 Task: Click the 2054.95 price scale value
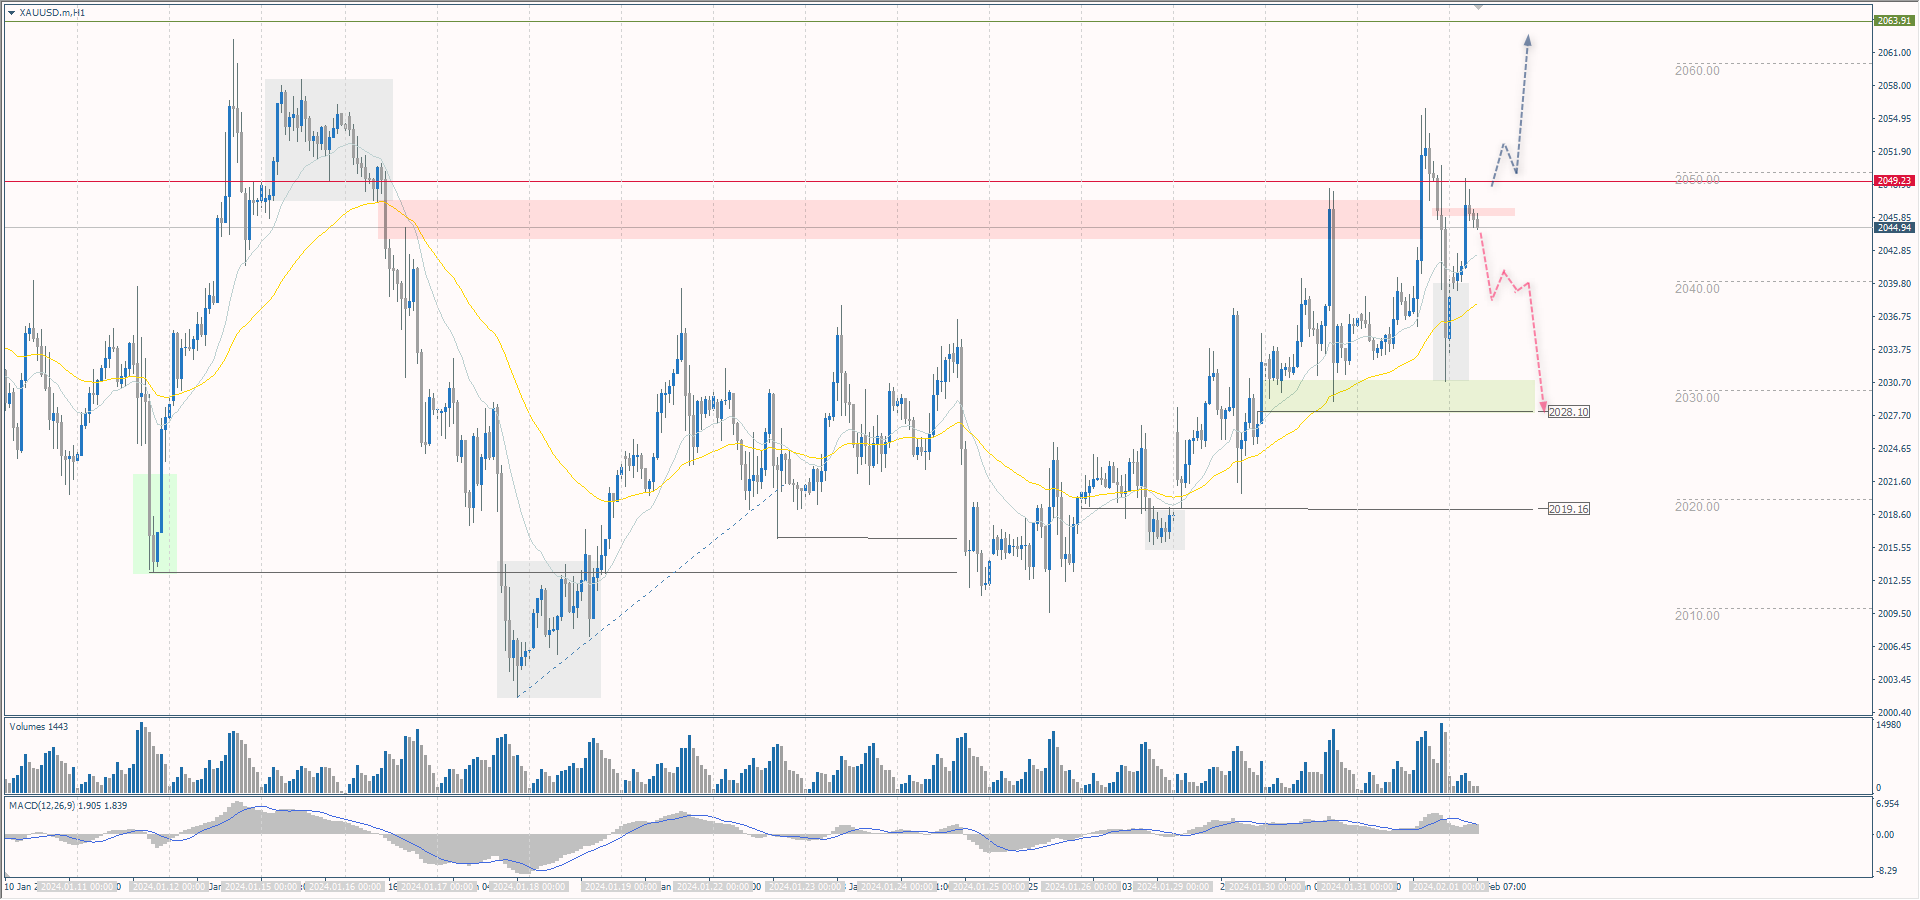pyautogui.click(x=1894, y=119)
